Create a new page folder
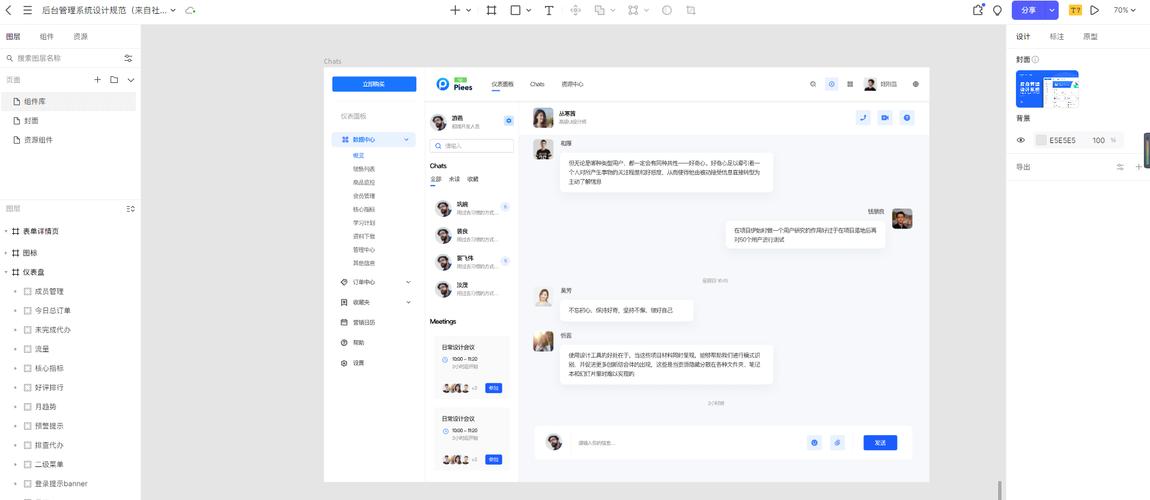 click(x=114, y=80)
